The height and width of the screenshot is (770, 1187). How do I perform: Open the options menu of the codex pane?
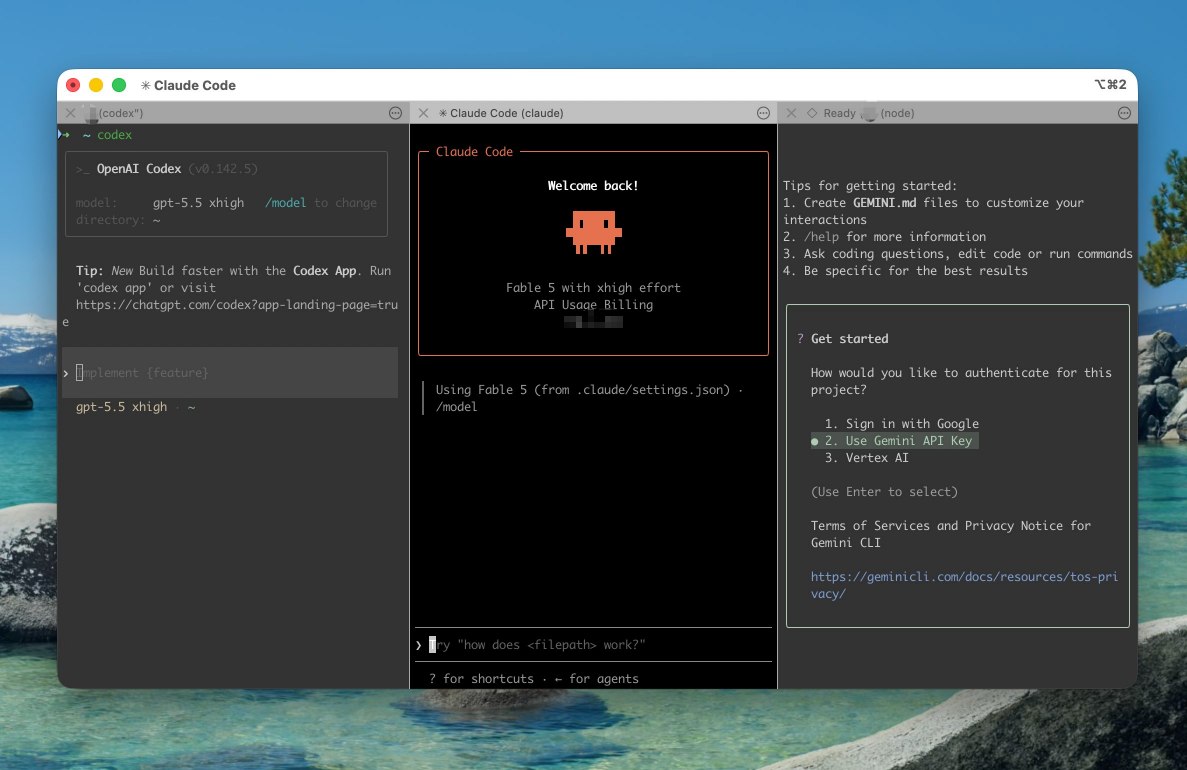(395, 113)
